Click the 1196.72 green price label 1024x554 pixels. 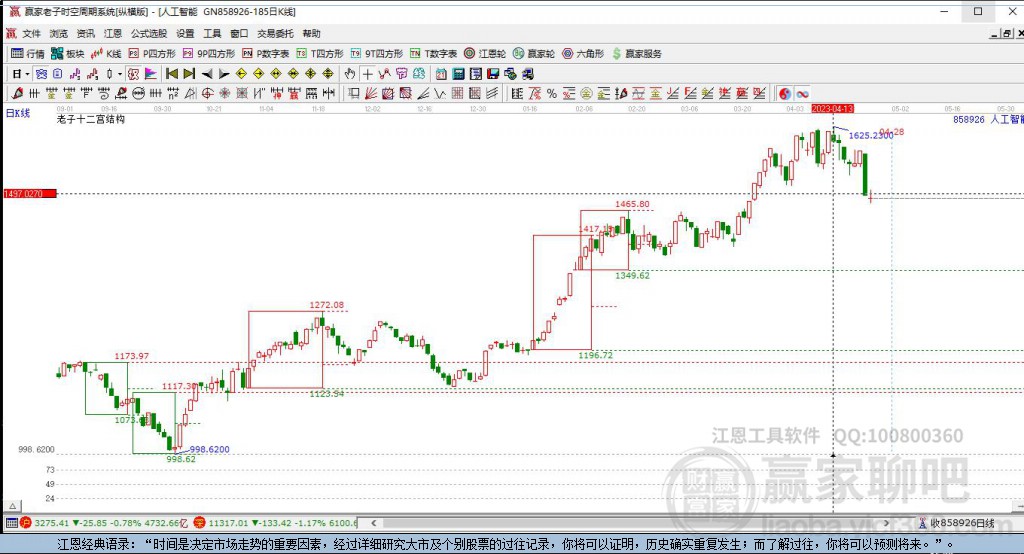[596, 355]
